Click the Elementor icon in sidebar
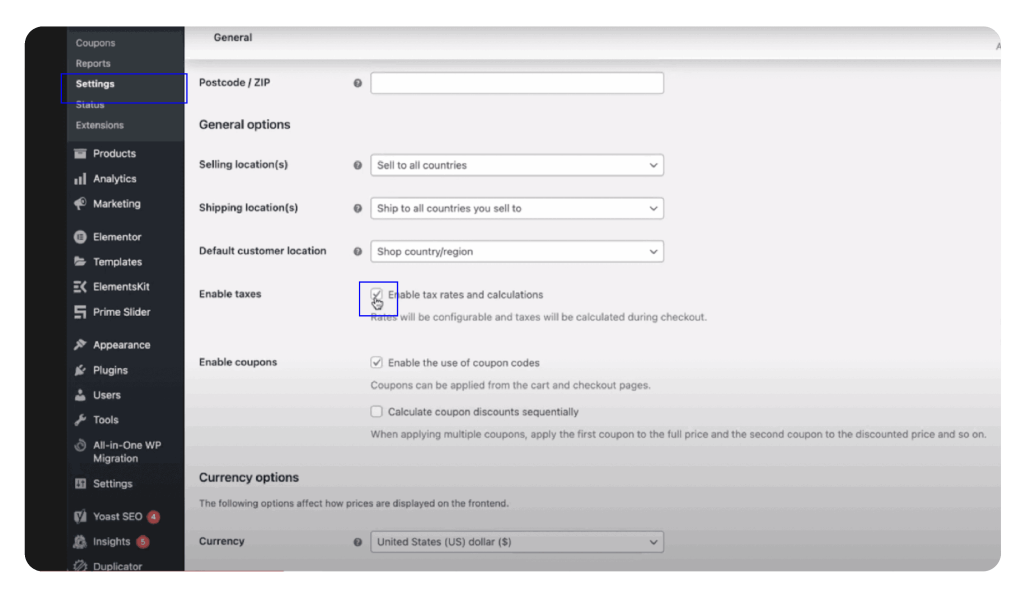Viewport: 1024px width, 606px height. click(80, 237)
